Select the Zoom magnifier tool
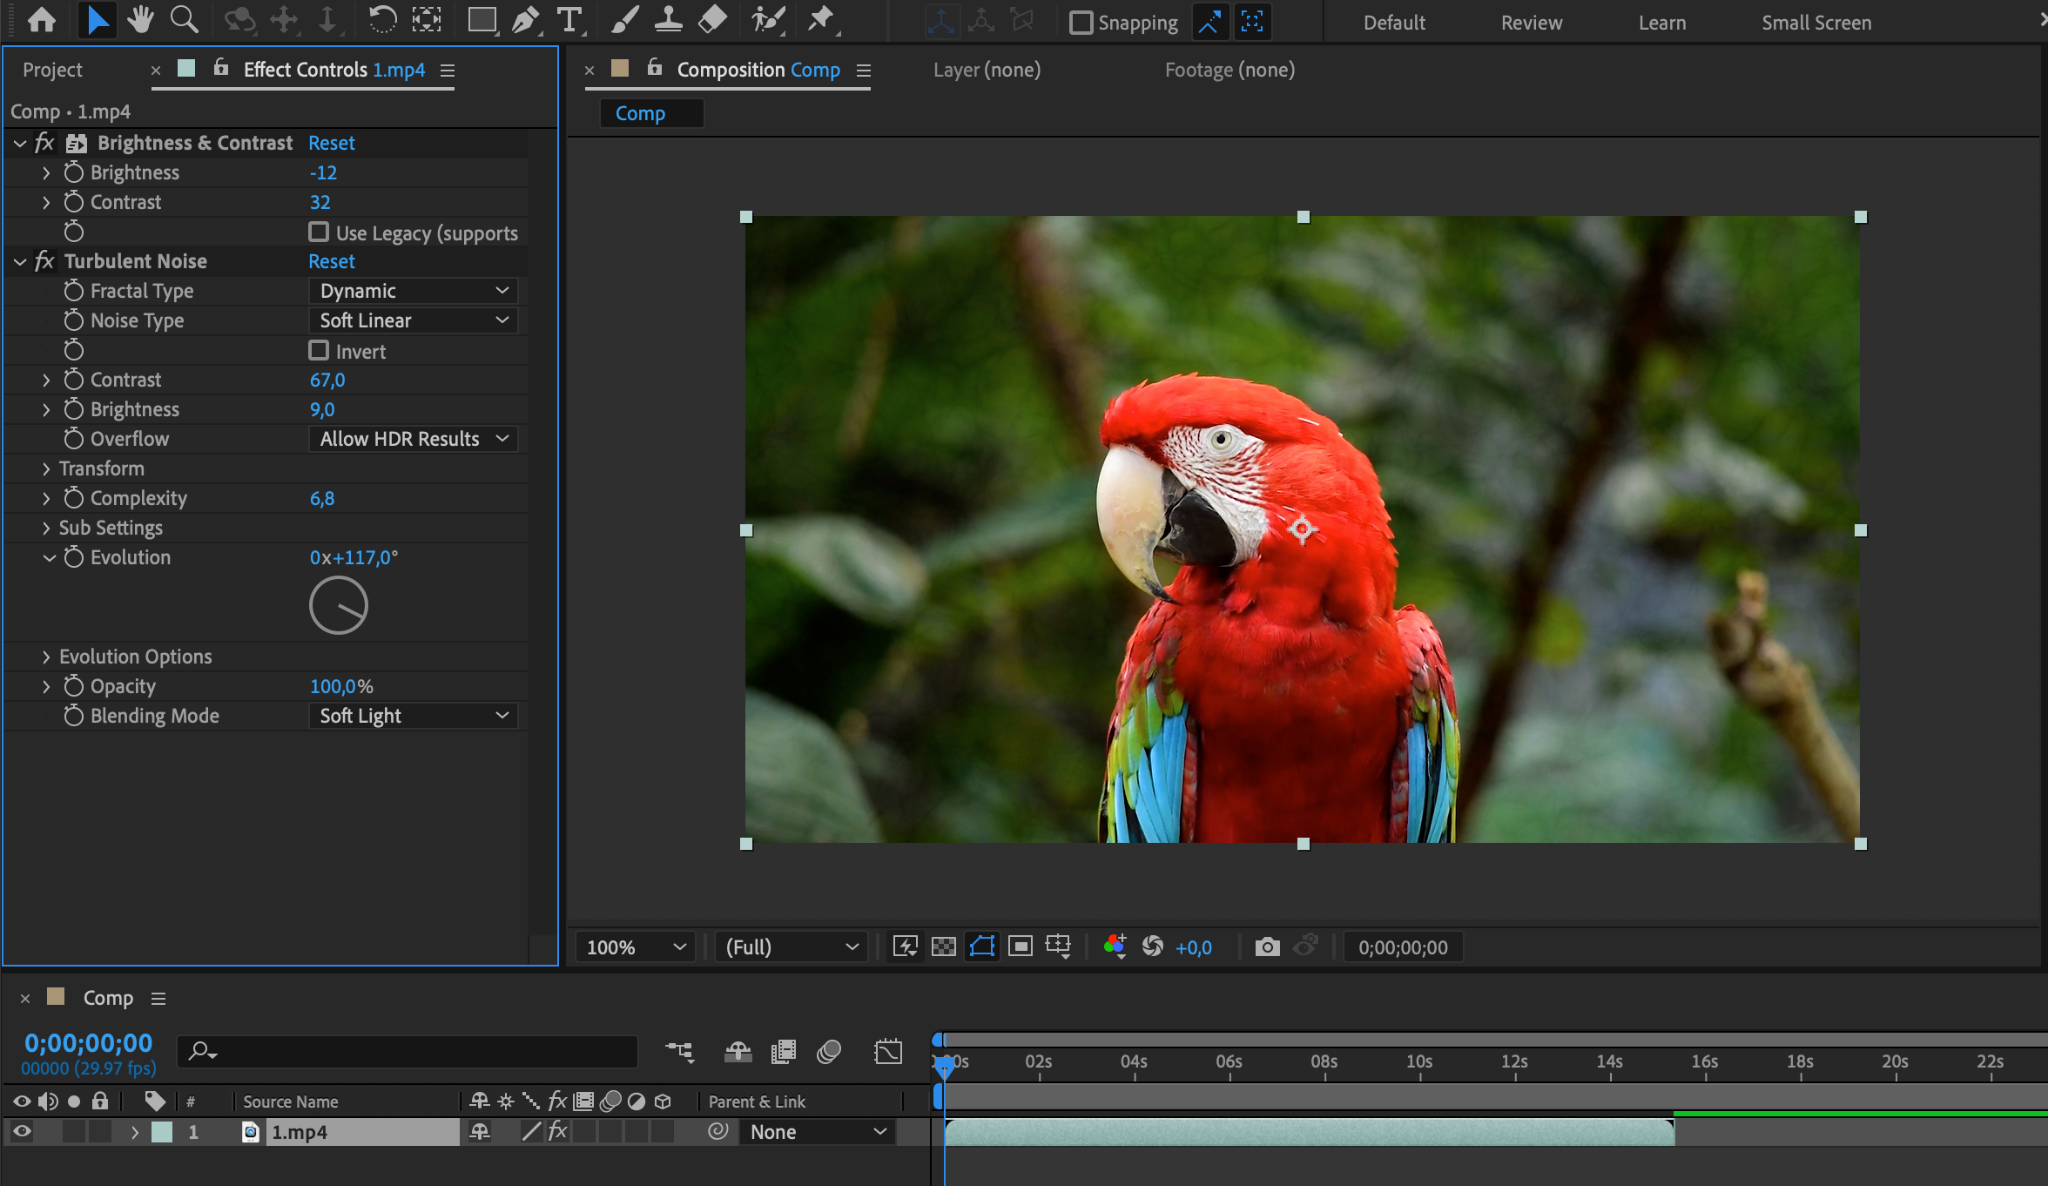Screen dimensions: 2048x1186 point(183,20)
